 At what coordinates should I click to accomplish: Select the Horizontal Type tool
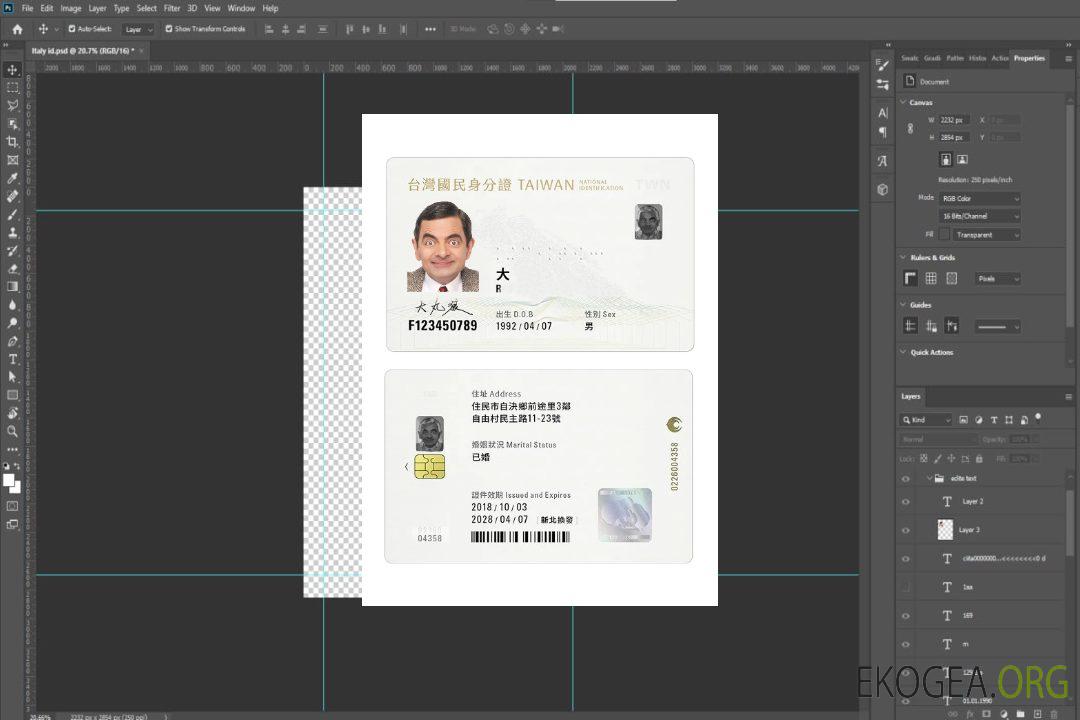(13, 359)
